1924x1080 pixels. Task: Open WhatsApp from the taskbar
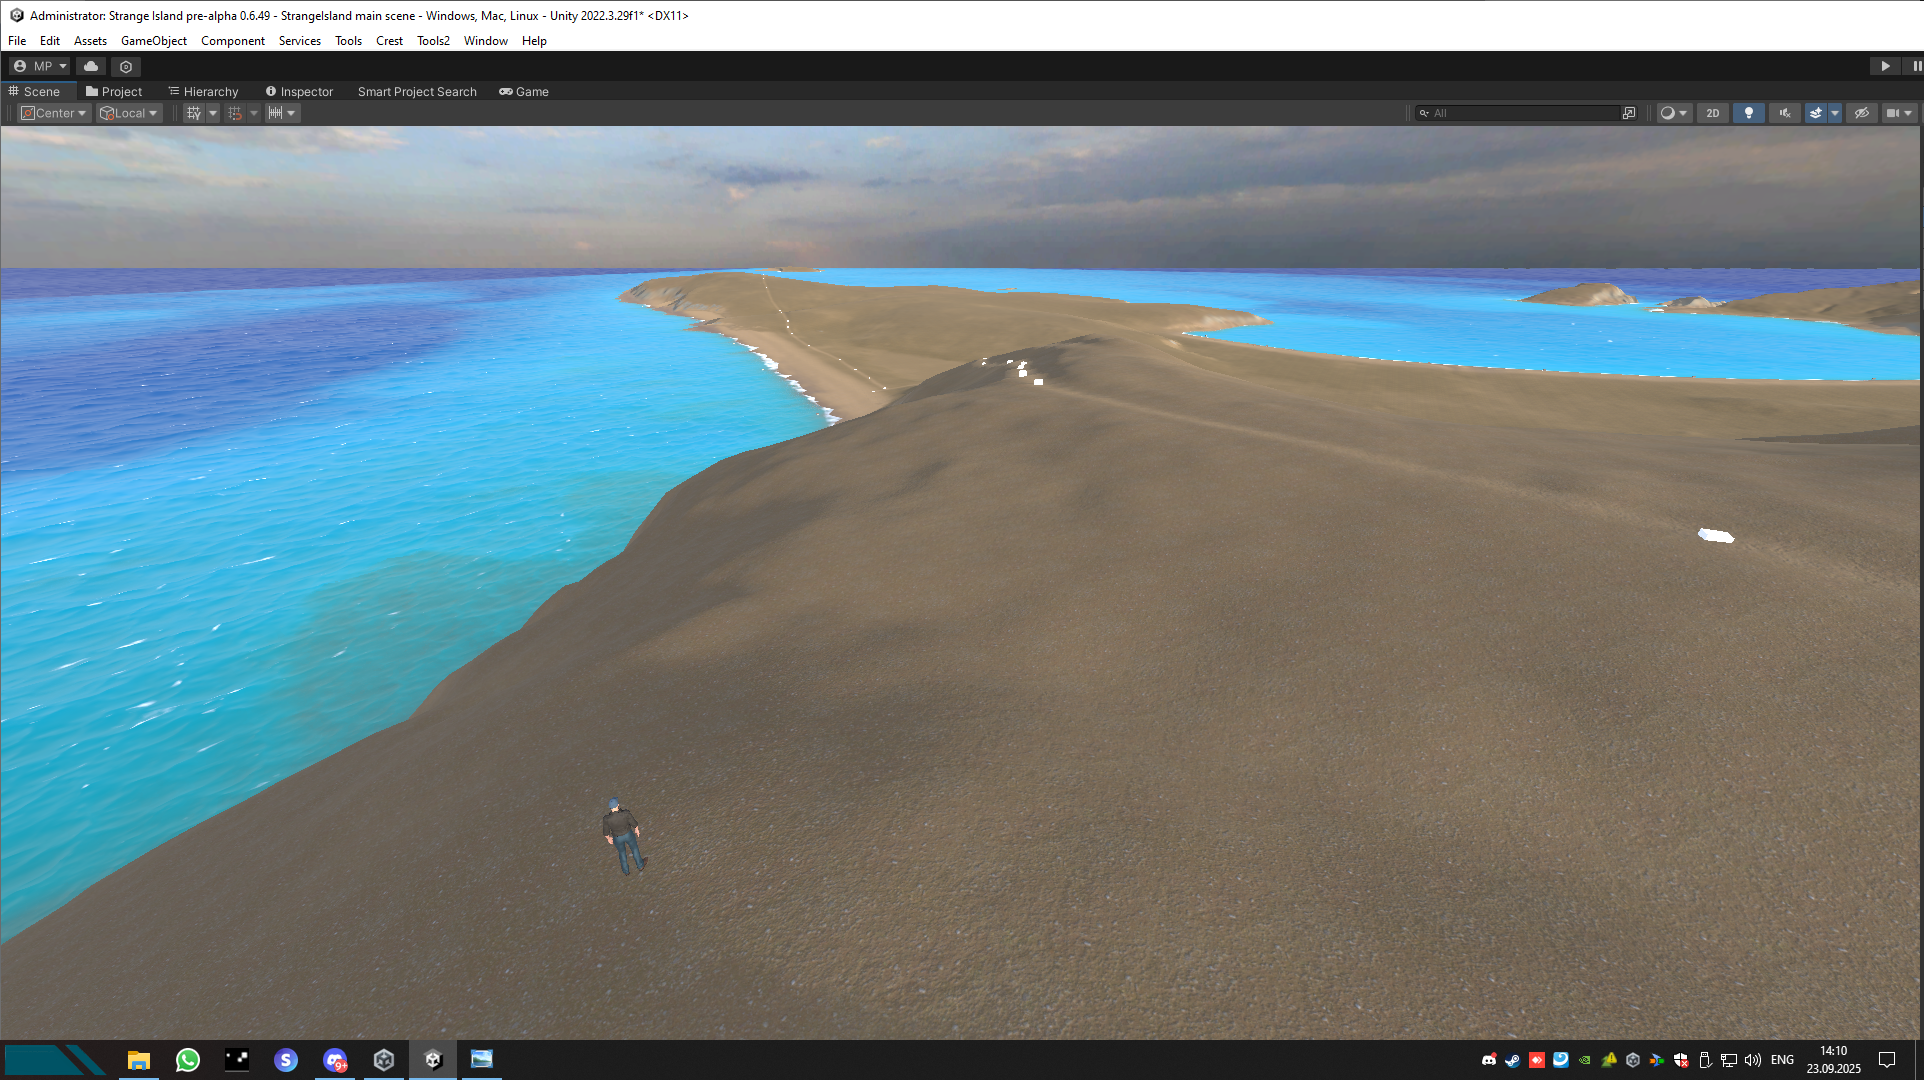coord(188,1059)
